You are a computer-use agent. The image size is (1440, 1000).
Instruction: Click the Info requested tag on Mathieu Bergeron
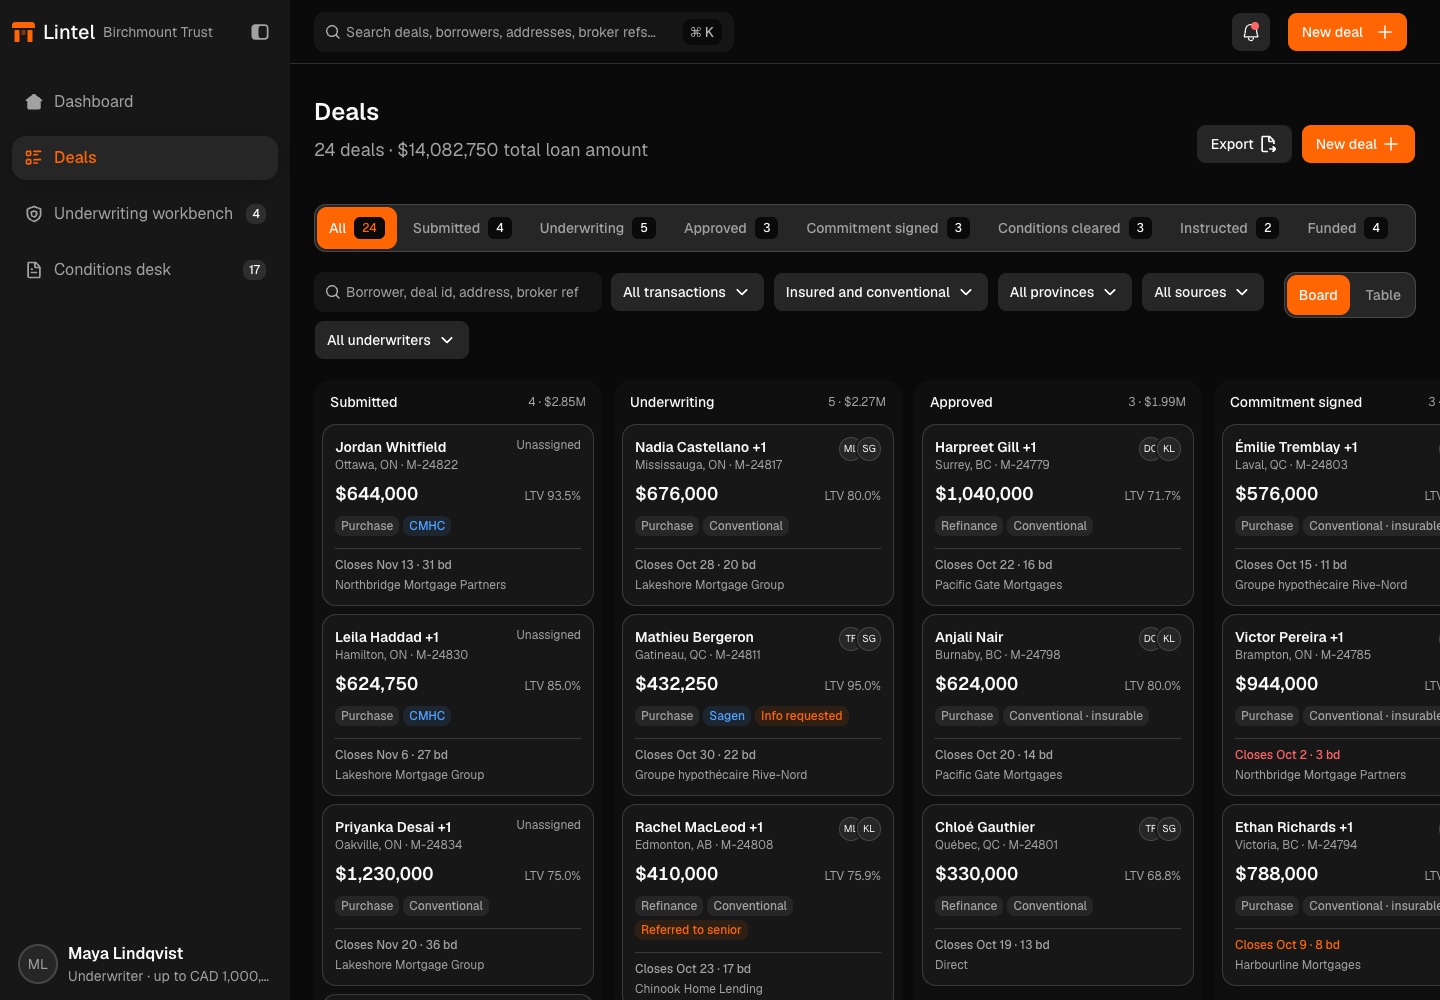pos(801,716)
